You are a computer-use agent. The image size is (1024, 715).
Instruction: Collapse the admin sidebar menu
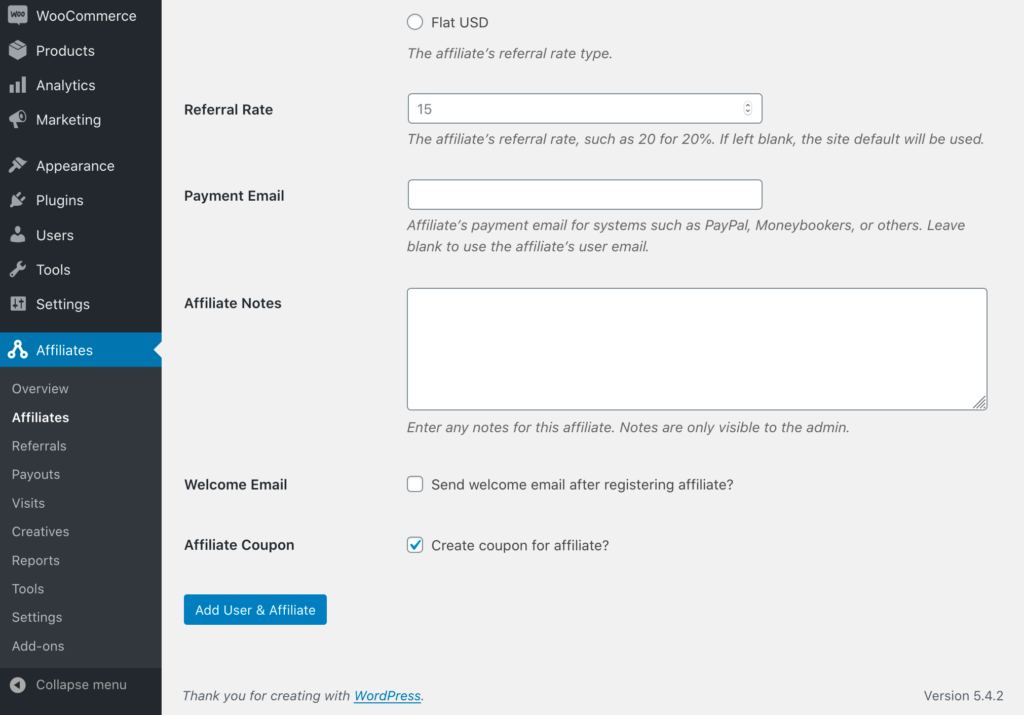coord(68,685)
